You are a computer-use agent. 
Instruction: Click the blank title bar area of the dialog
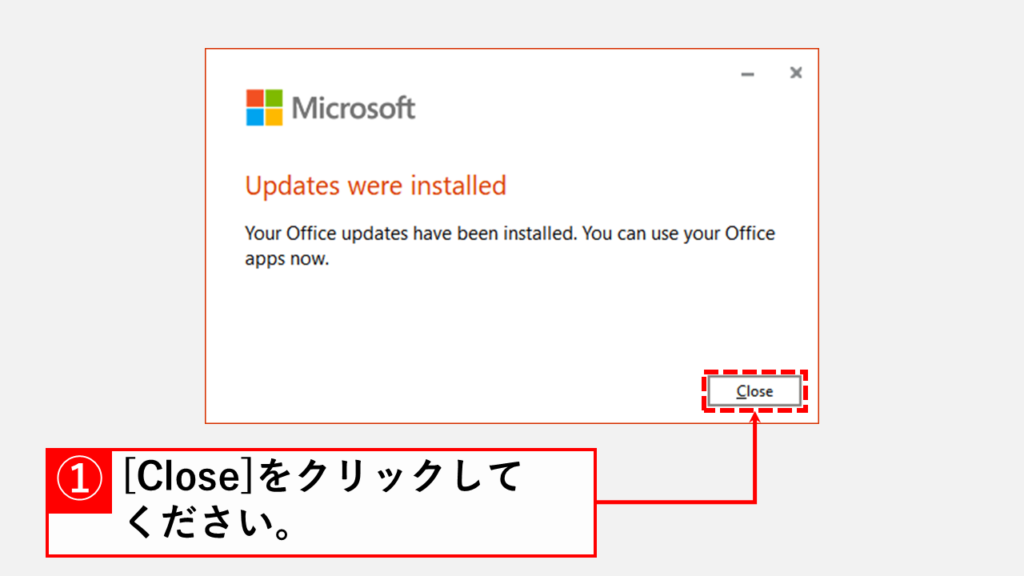pyautogui.click(x=500, y=68)
